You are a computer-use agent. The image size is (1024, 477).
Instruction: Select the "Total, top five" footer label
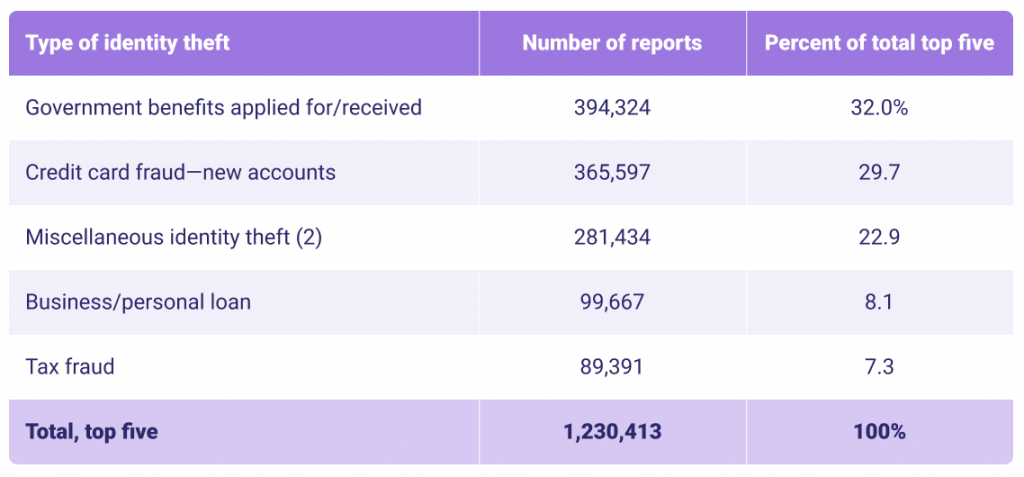pyautogui.click(x=91, y=432)
